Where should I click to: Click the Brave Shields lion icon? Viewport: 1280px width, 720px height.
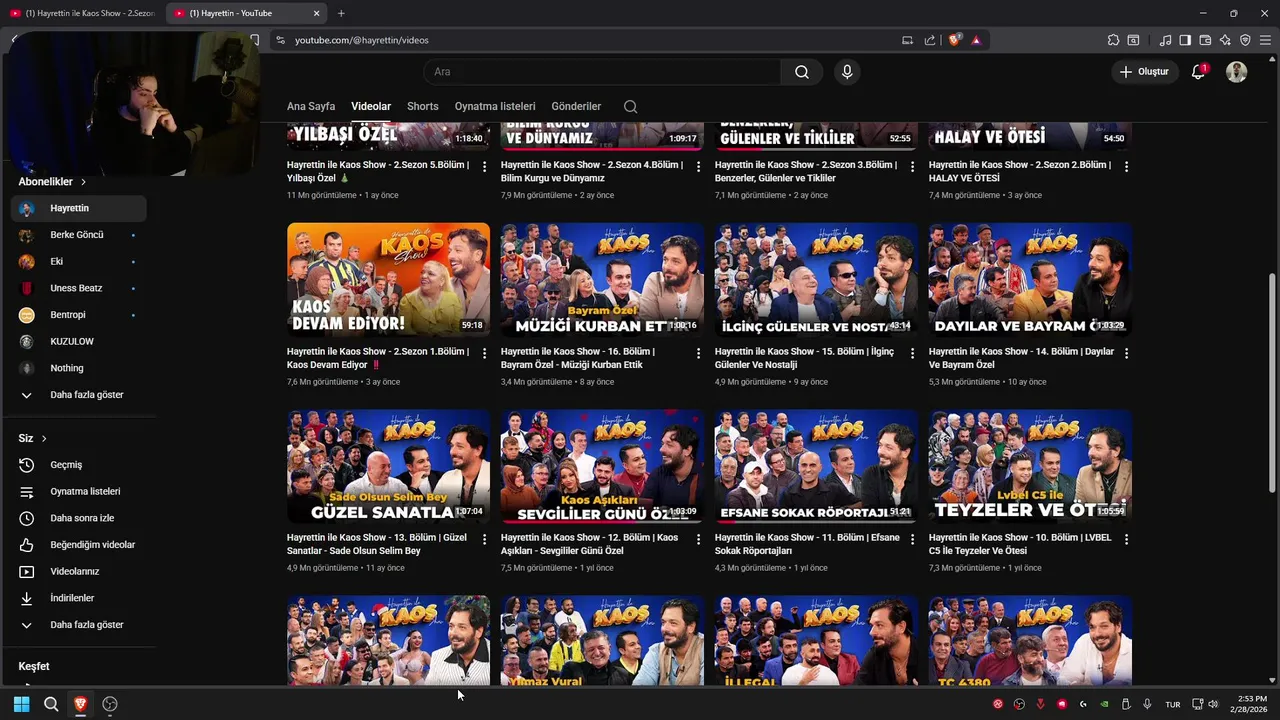click(x=954, y=40)
